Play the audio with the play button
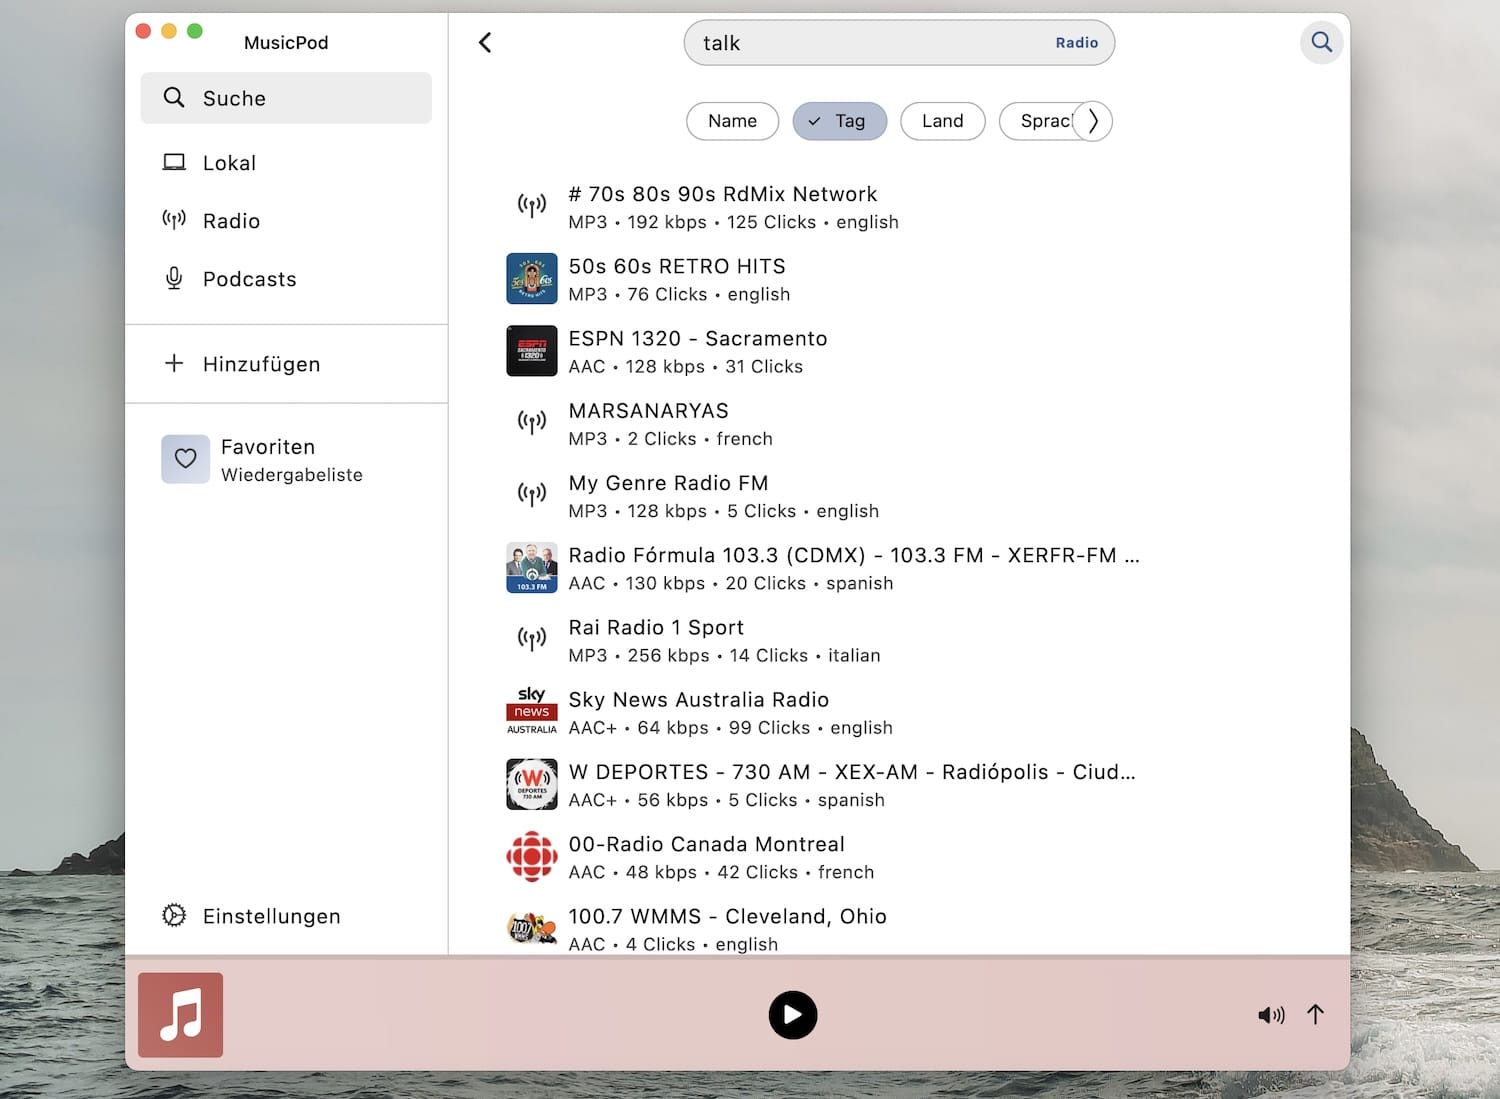This screenshot has height=1099, width=1500. coord(793,1015)
